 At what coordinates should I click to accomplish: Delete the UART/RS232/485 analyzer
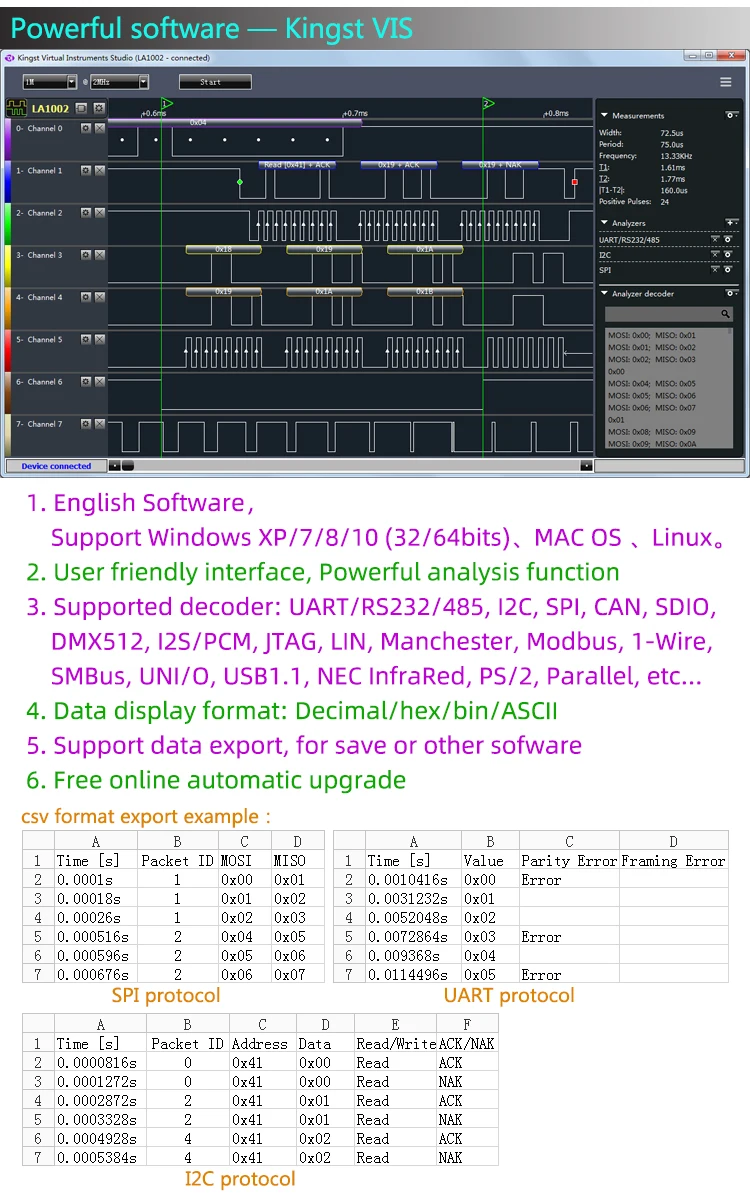pos(714,240)
